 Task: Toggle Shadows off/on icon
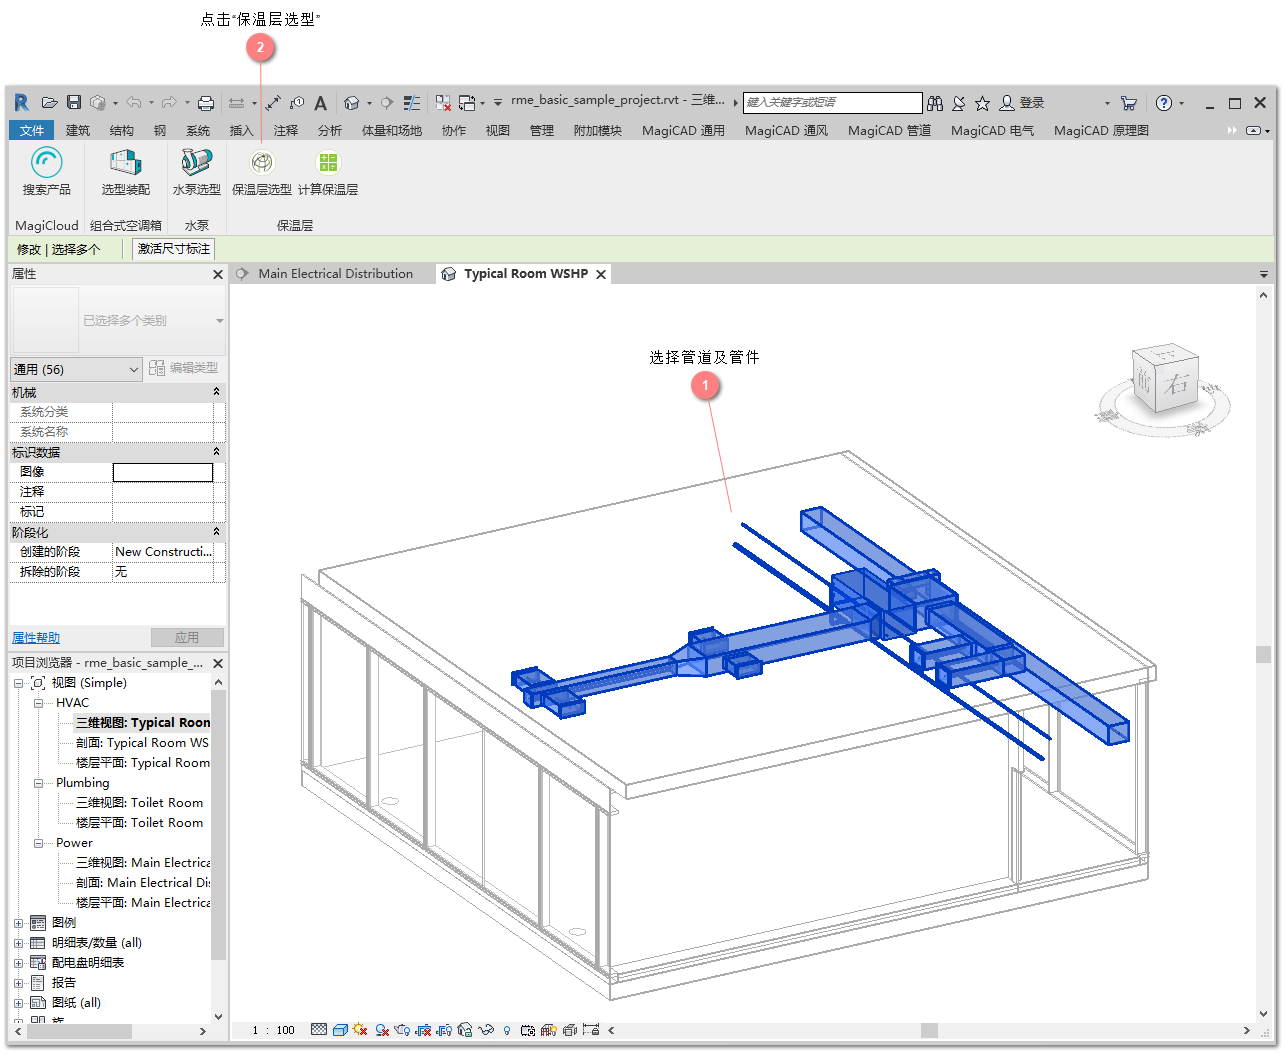tap(382, 1030)
